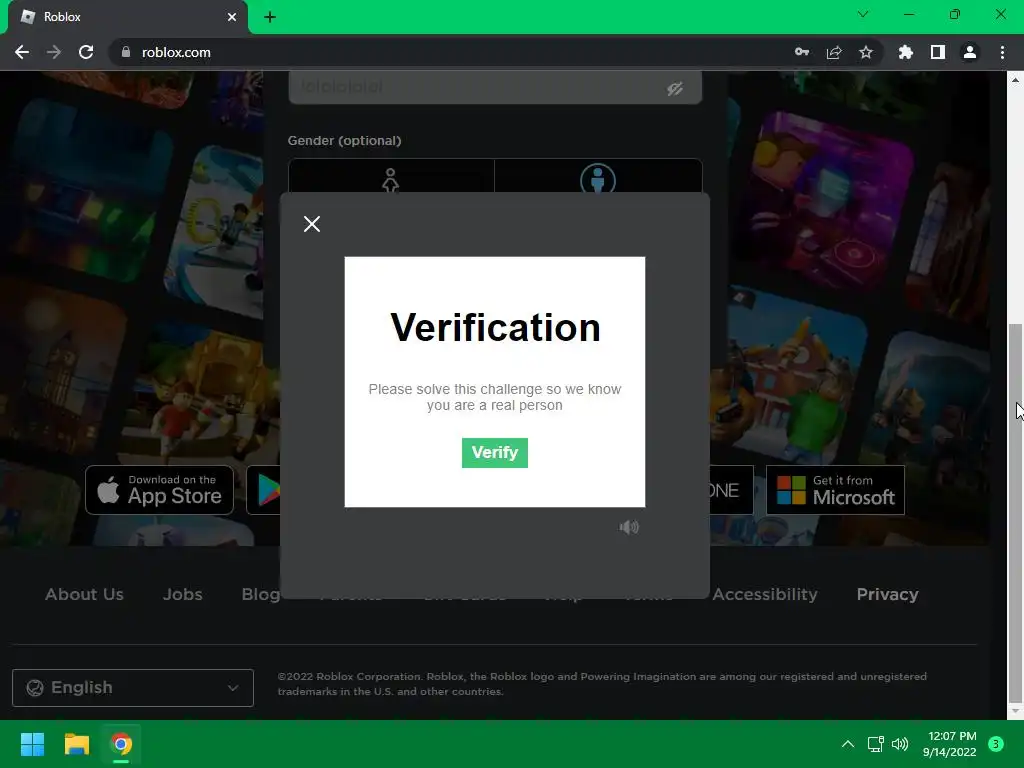Open Chrome extensions puzzle icon

point(906,52)
